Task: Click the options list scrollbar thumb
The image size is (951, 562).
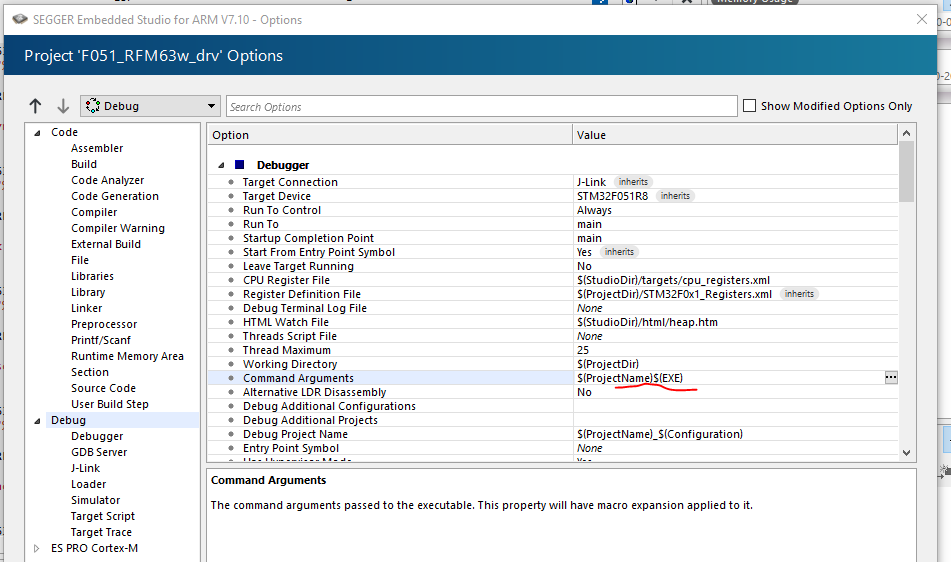Action: coord(906,172)
